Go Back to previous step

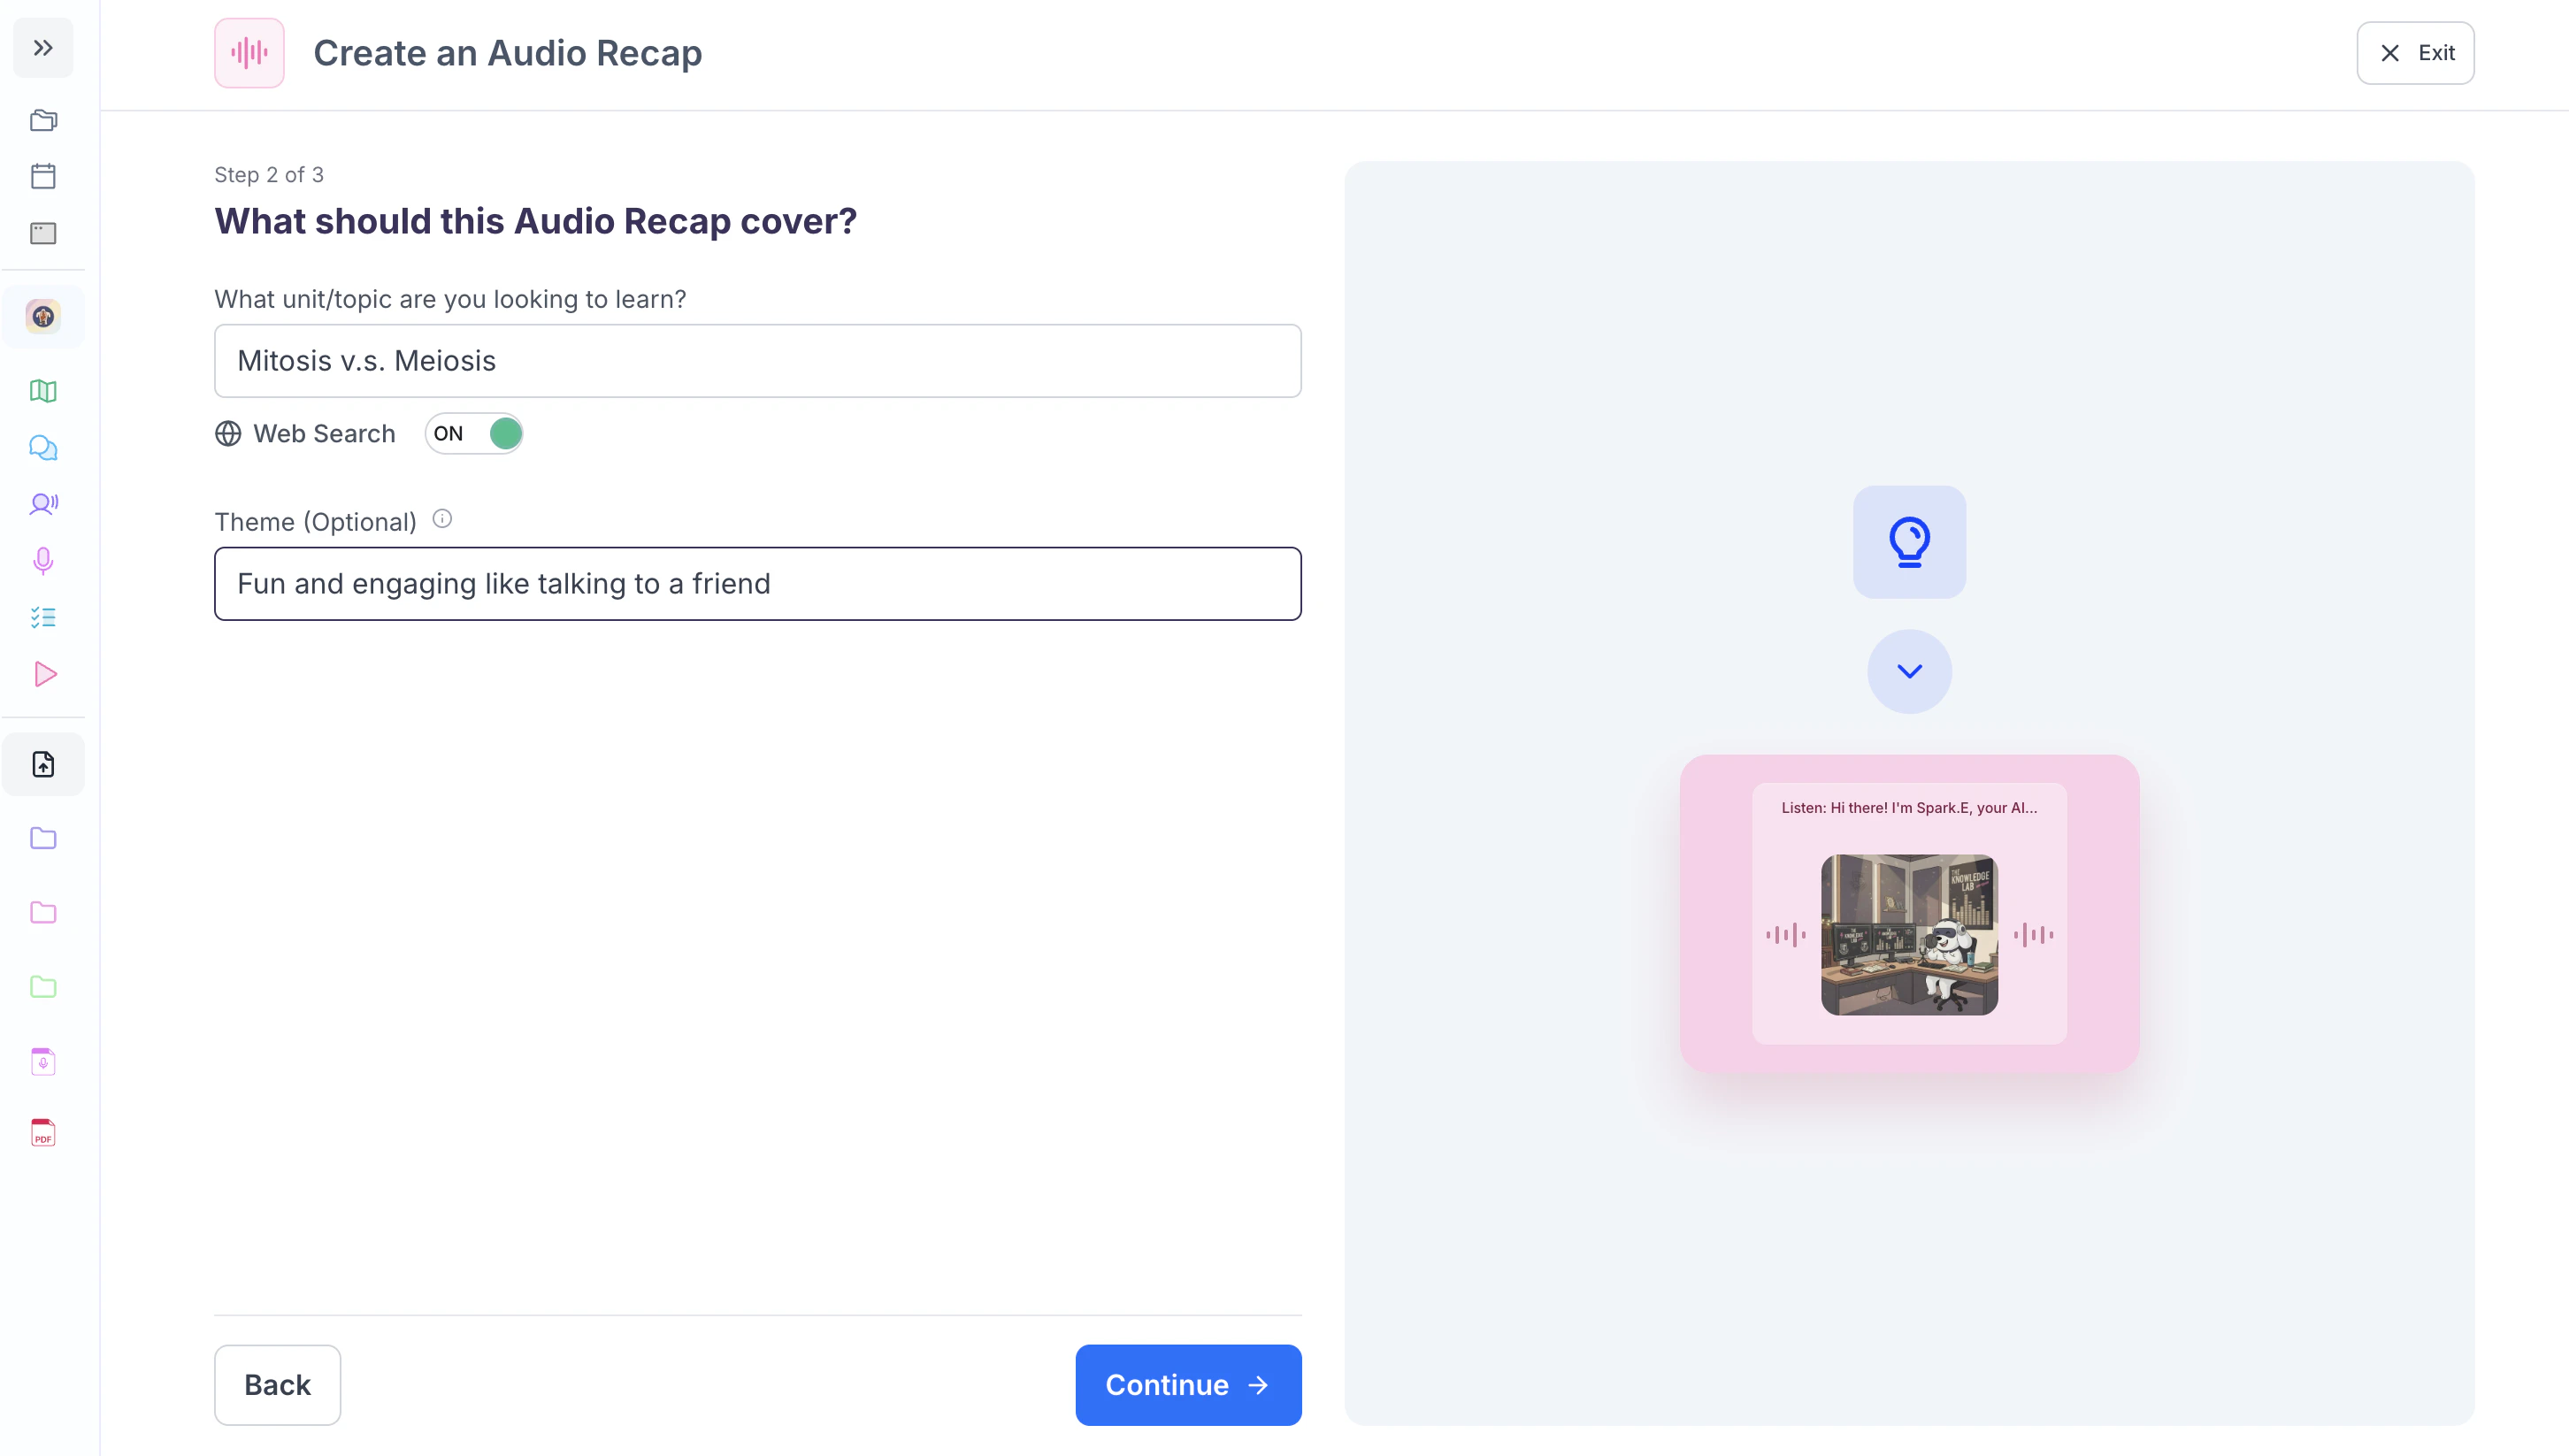tap(277, 1384)
